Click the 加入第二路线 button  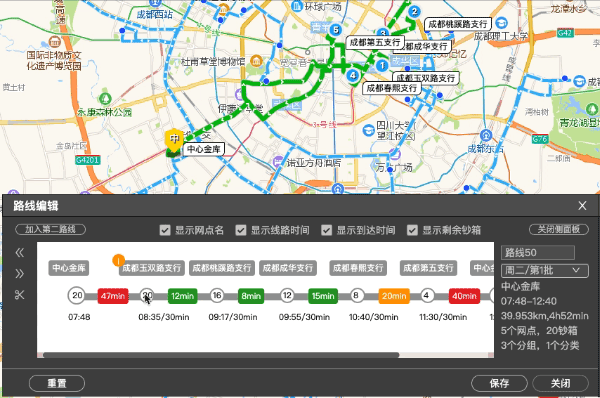[x=50, y=229]
